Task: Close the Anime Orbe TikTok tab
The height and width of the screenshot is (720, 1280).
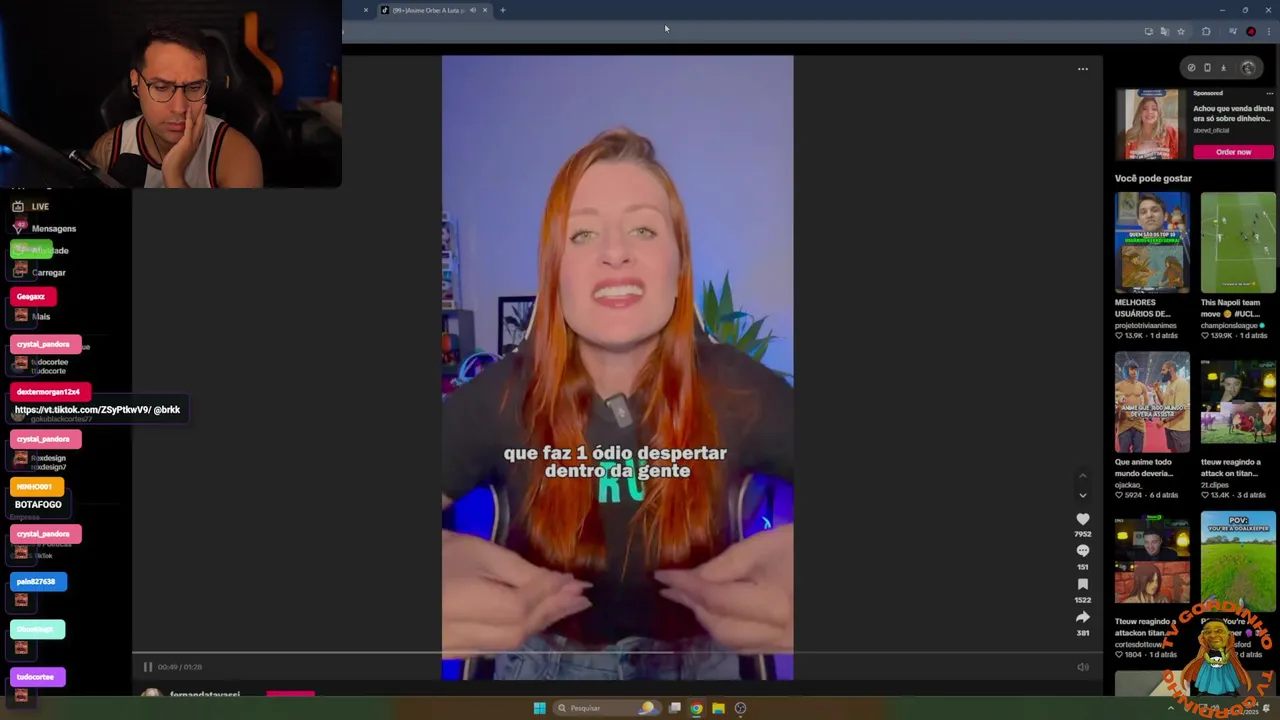Action: [x=485, y=10]
